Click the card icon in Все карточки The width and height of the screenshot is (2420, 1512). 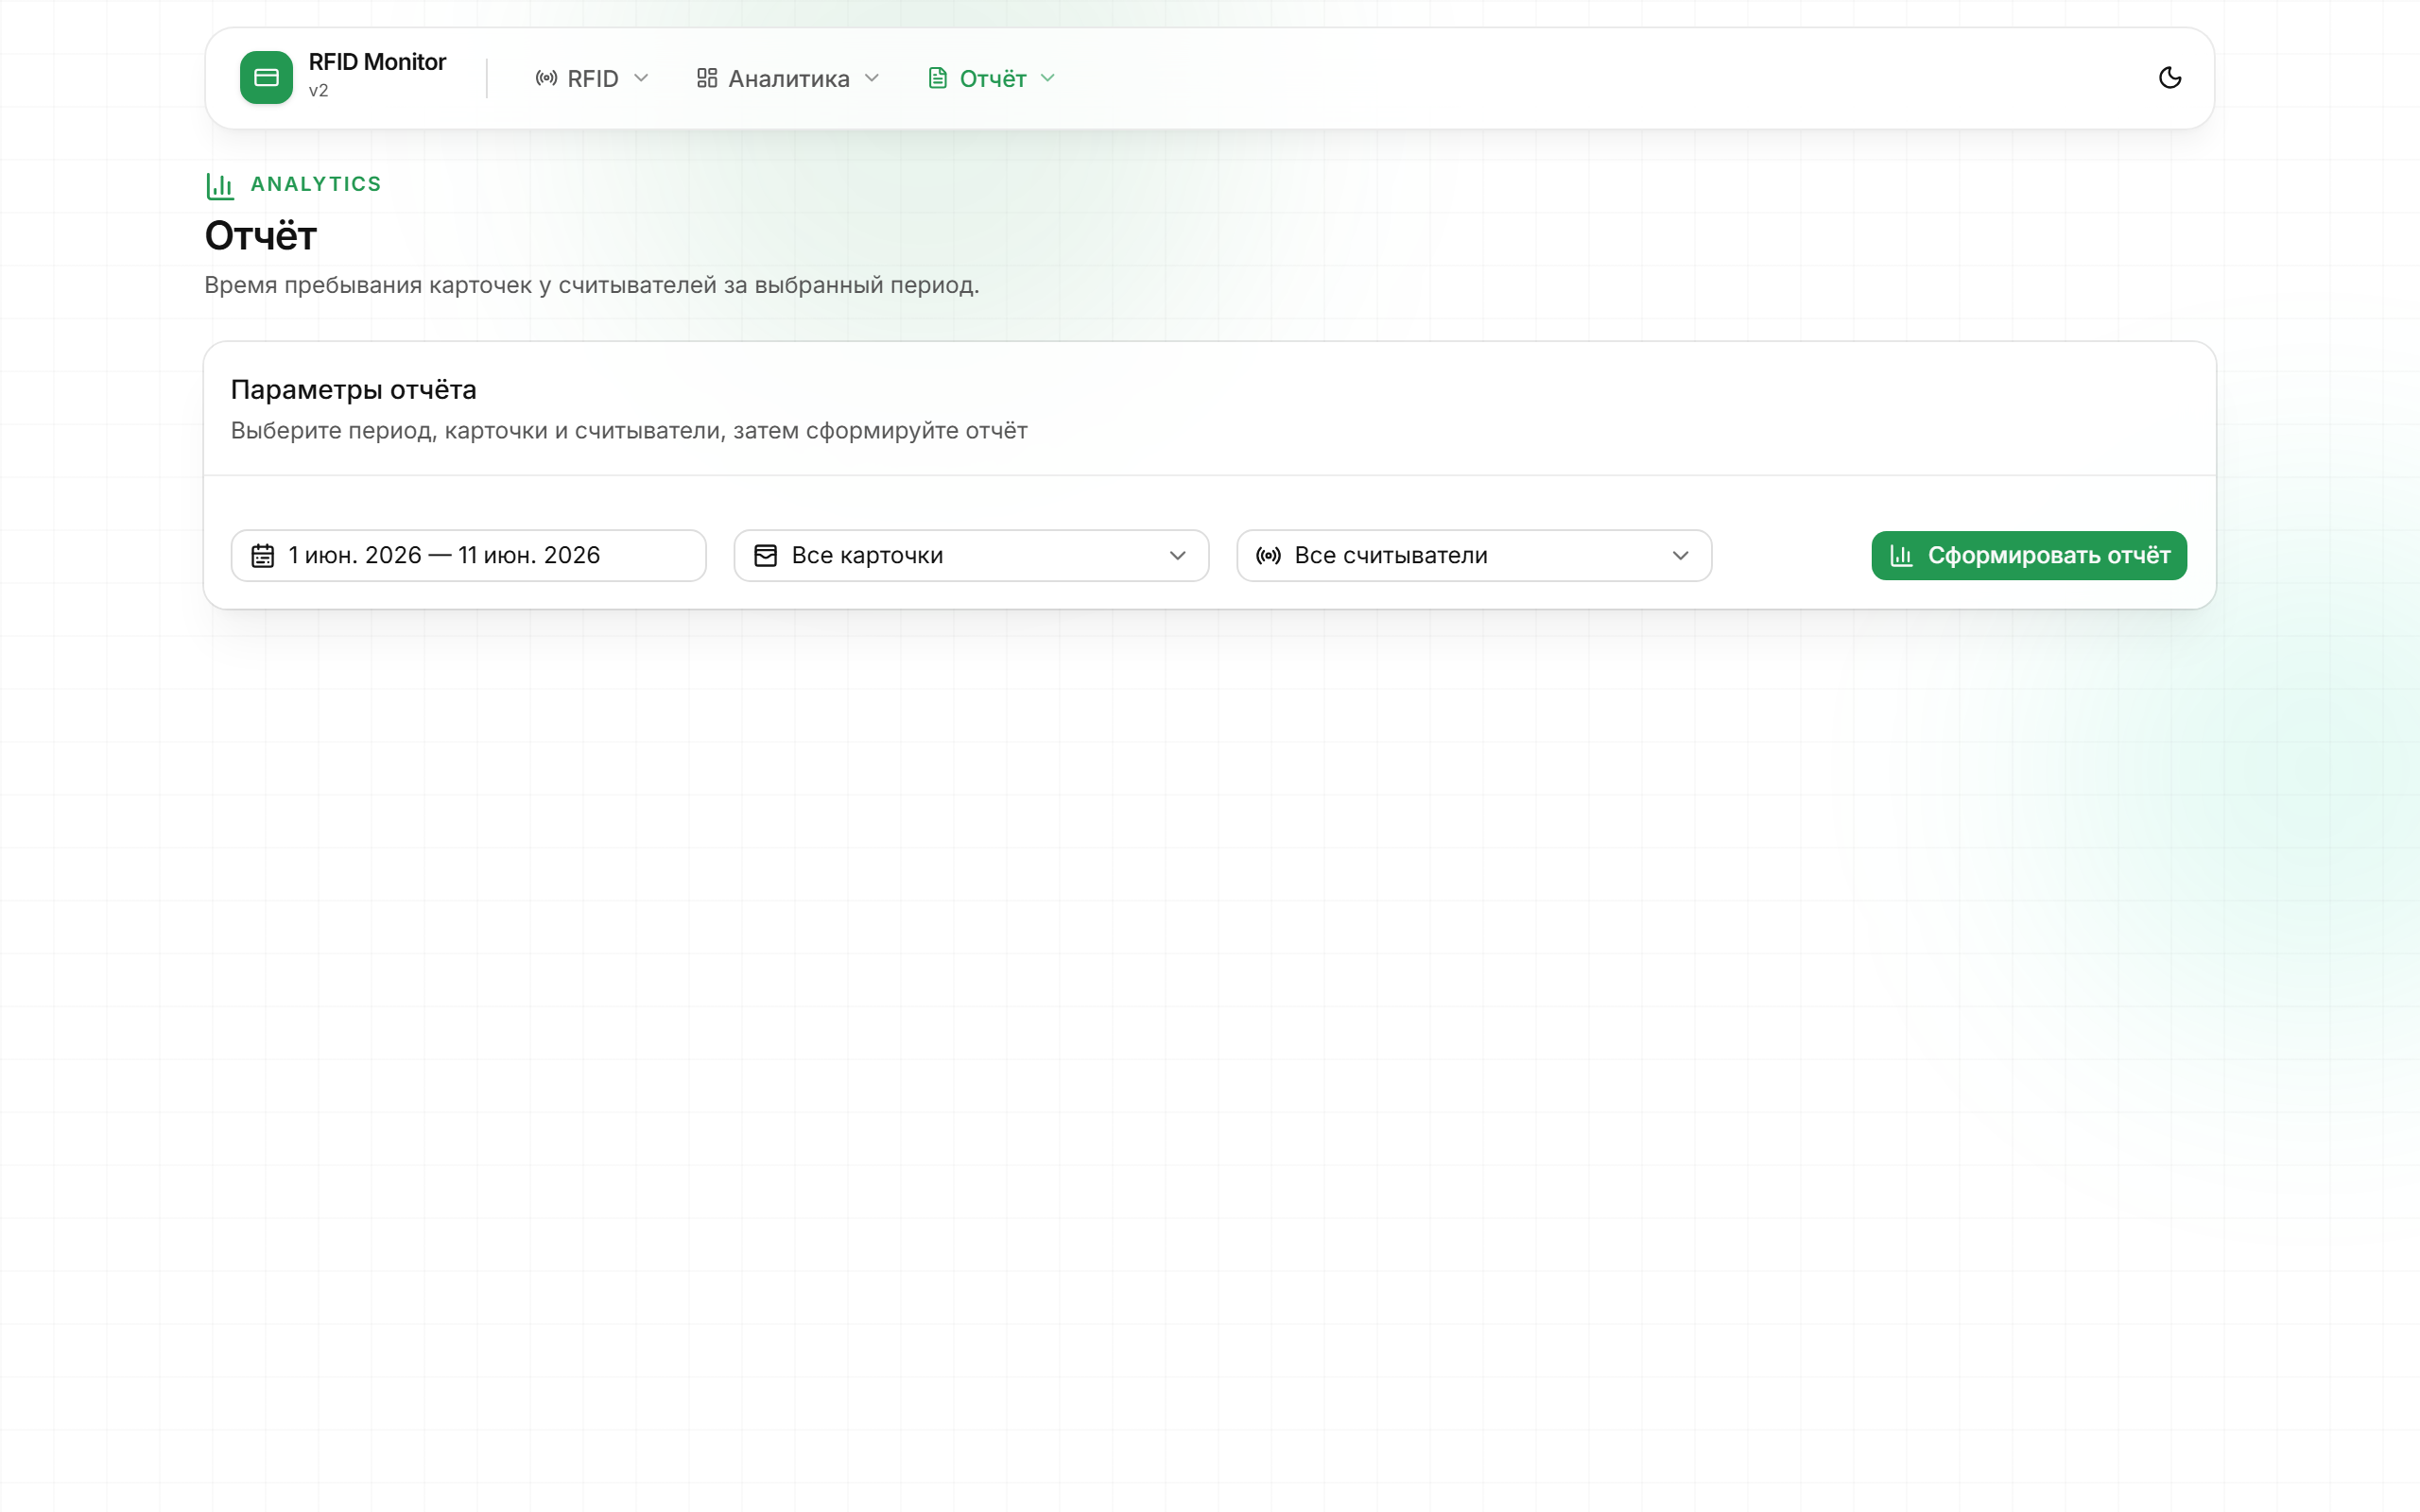(766, 556)
